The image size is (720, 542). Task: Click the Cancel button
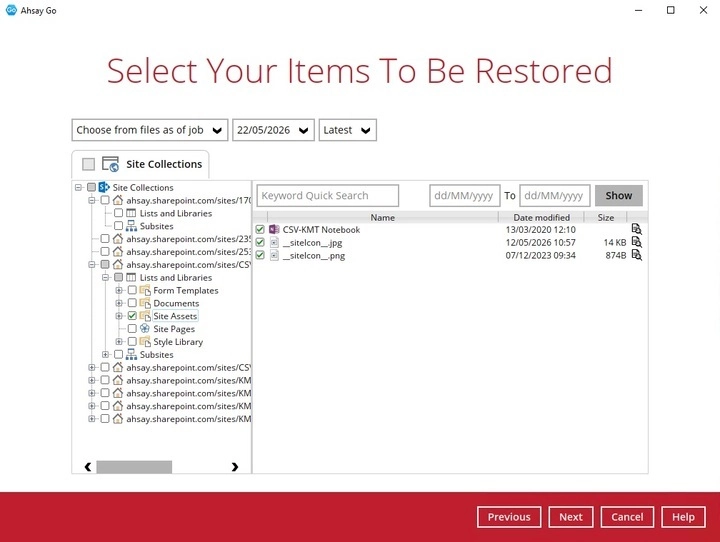point(627,517)
